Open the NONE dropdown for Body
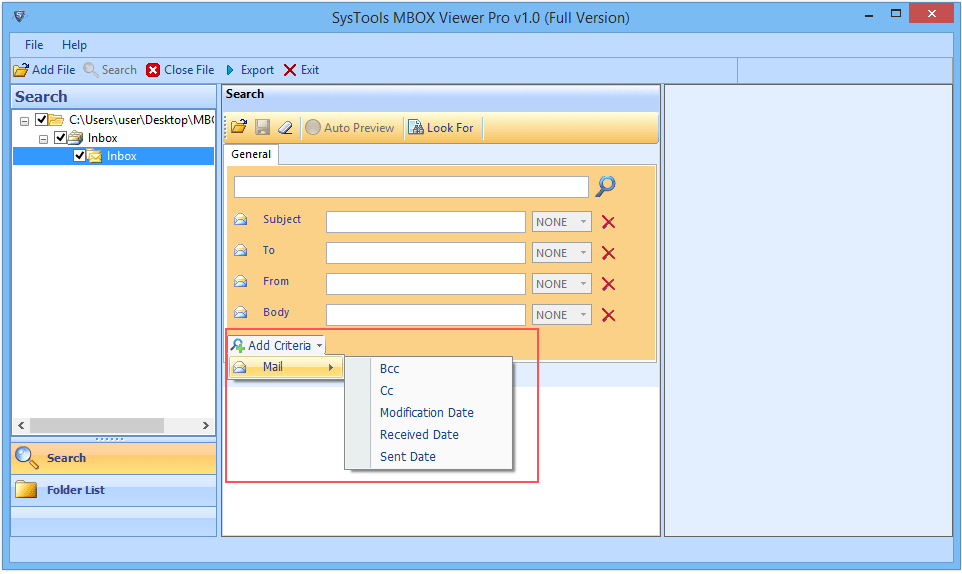The width and height of the screenshot is (962, 574). coord(561,315)
